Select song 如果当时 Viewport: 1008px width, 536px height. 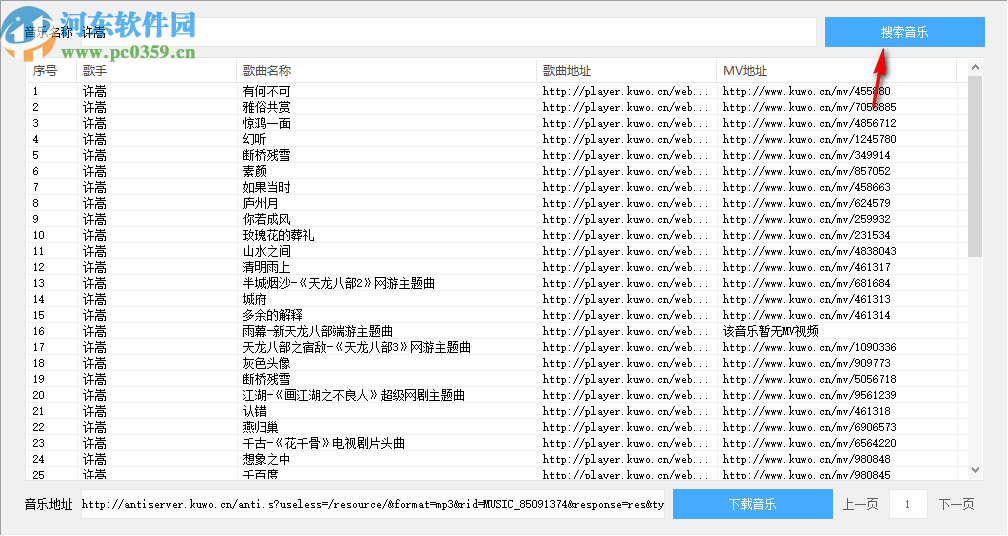click(267, 188)
